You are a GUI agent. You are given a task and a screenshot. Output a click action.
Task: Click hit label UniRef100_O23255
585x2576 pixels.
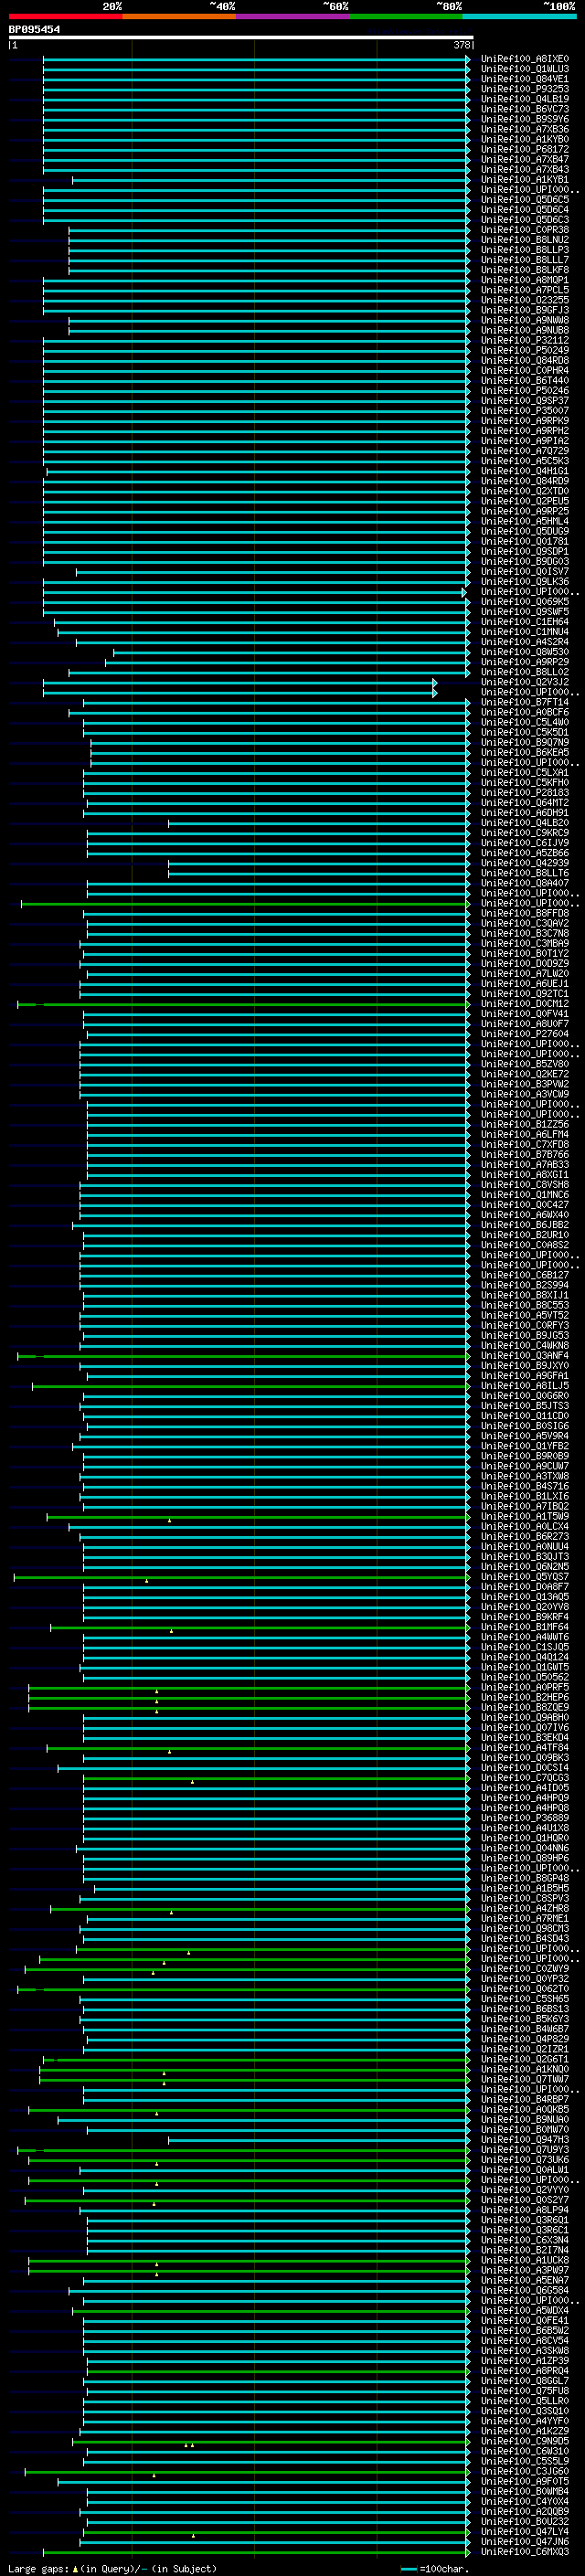(x=524, y=300)
